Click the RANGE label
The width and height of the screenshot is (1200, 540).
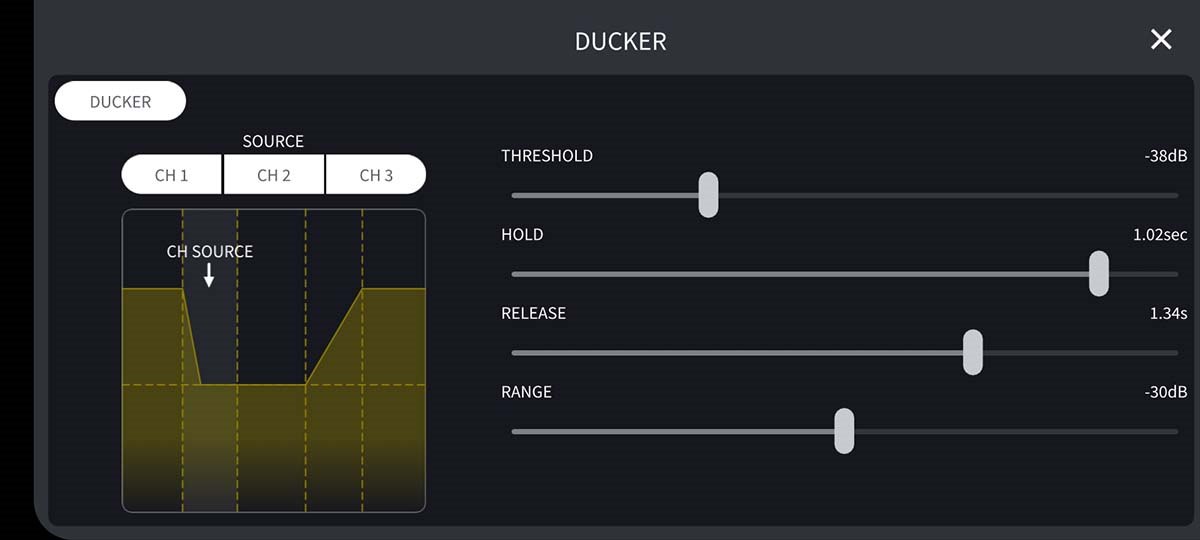tap(526, 392)
